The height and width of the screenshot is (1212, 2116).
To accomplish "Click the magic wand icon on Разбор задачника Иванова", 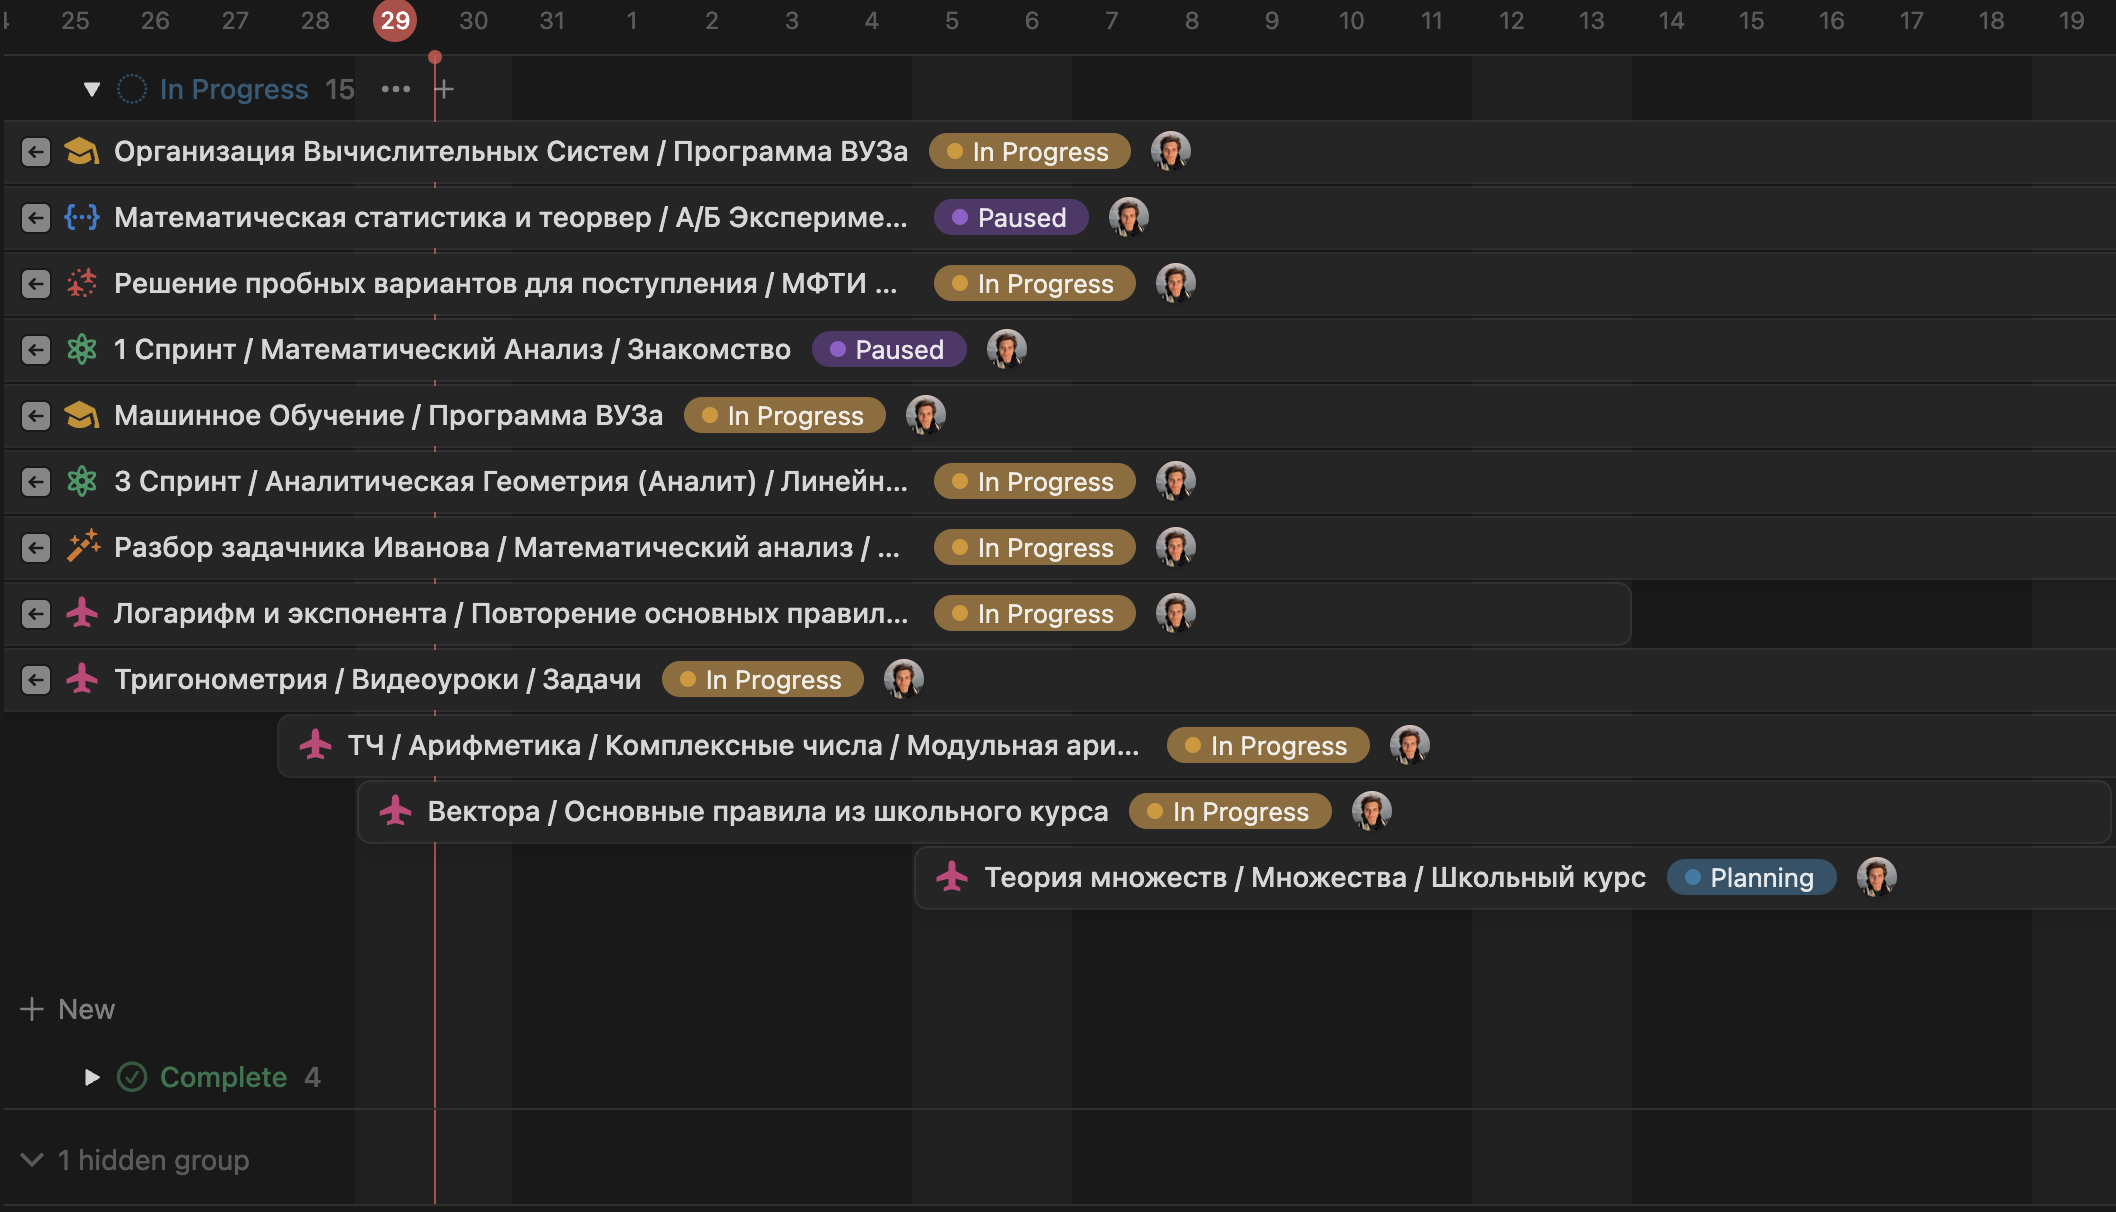I will pos(82,547).
